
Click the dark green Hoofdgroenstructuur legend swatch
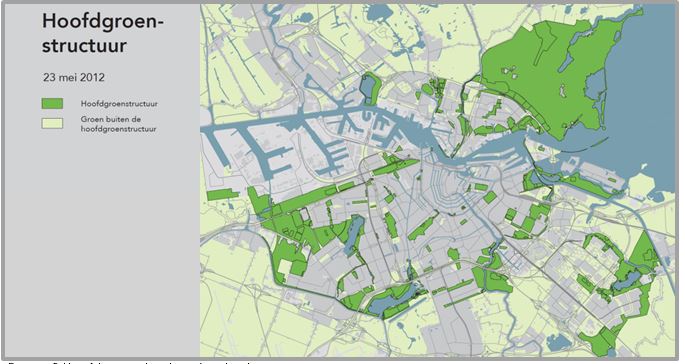pos(52,103)
